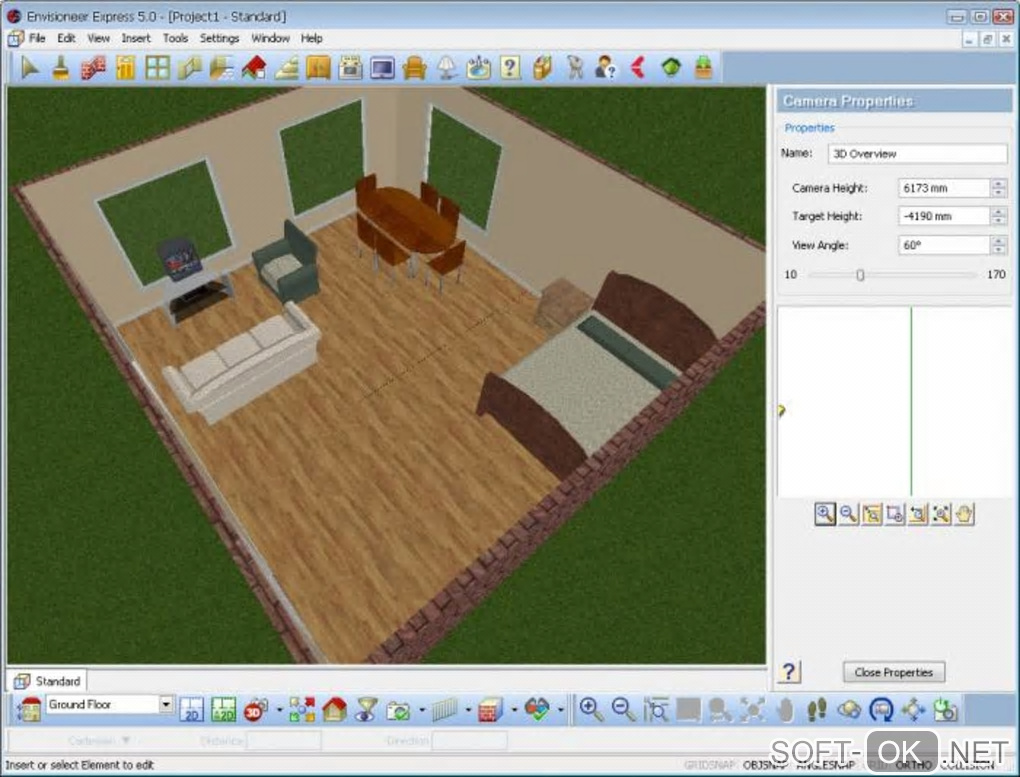Open the help assistant person icon
The width and height of the screenshot is (1020, 777).
(606, 67)
